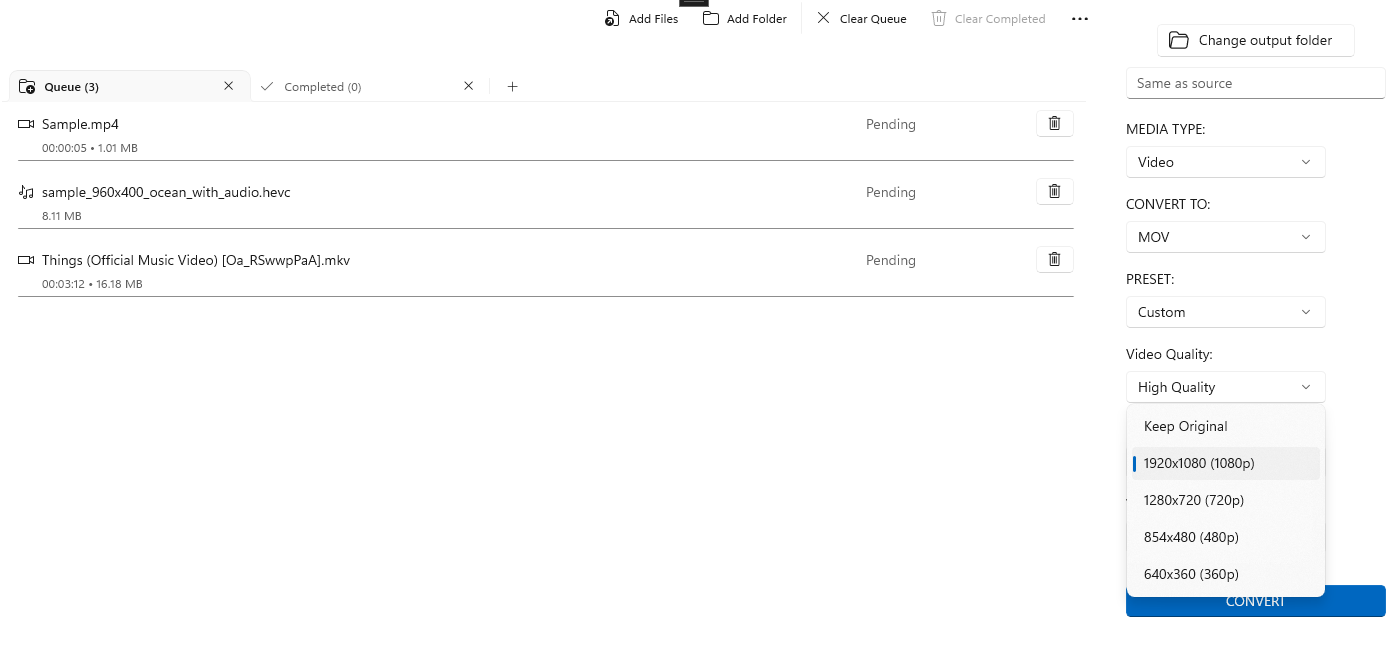Click the Pending status of the .hevc file
Screen dimensions: 1390x654
[x=891, y=192]
